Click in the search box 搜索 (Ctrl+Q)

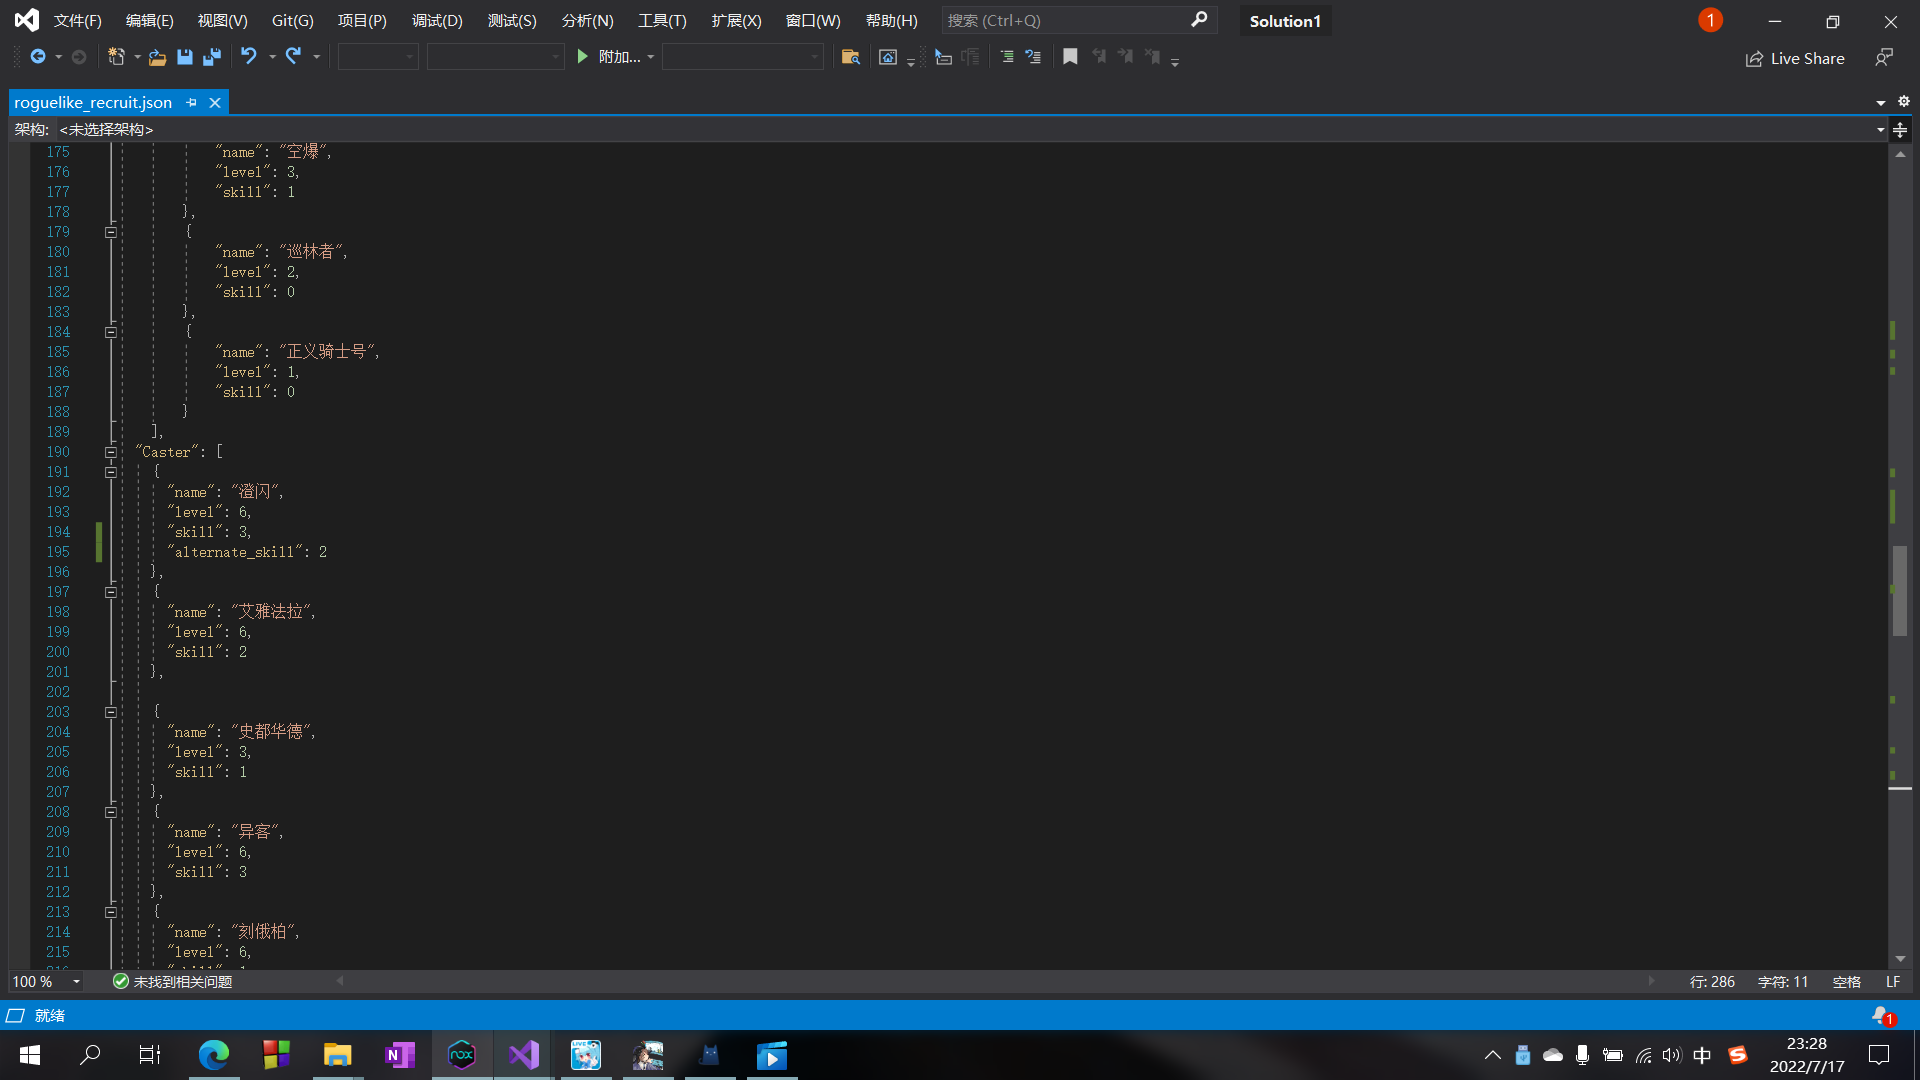[1065, 21]
